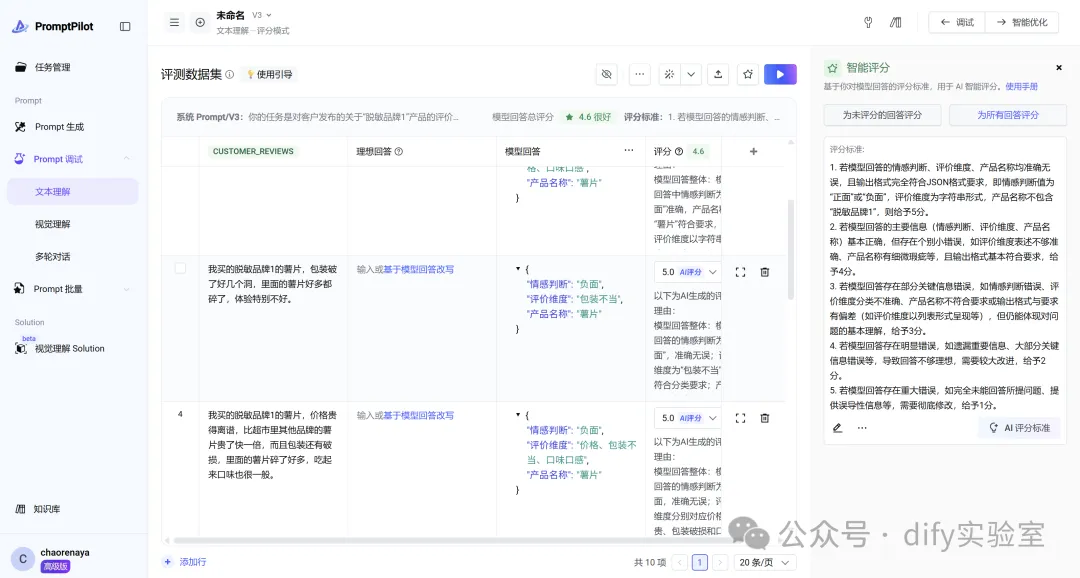This screenshot has width=1080, height=578.
Task: Click the 为所有回答评分 button
Action: (1007, 115)
